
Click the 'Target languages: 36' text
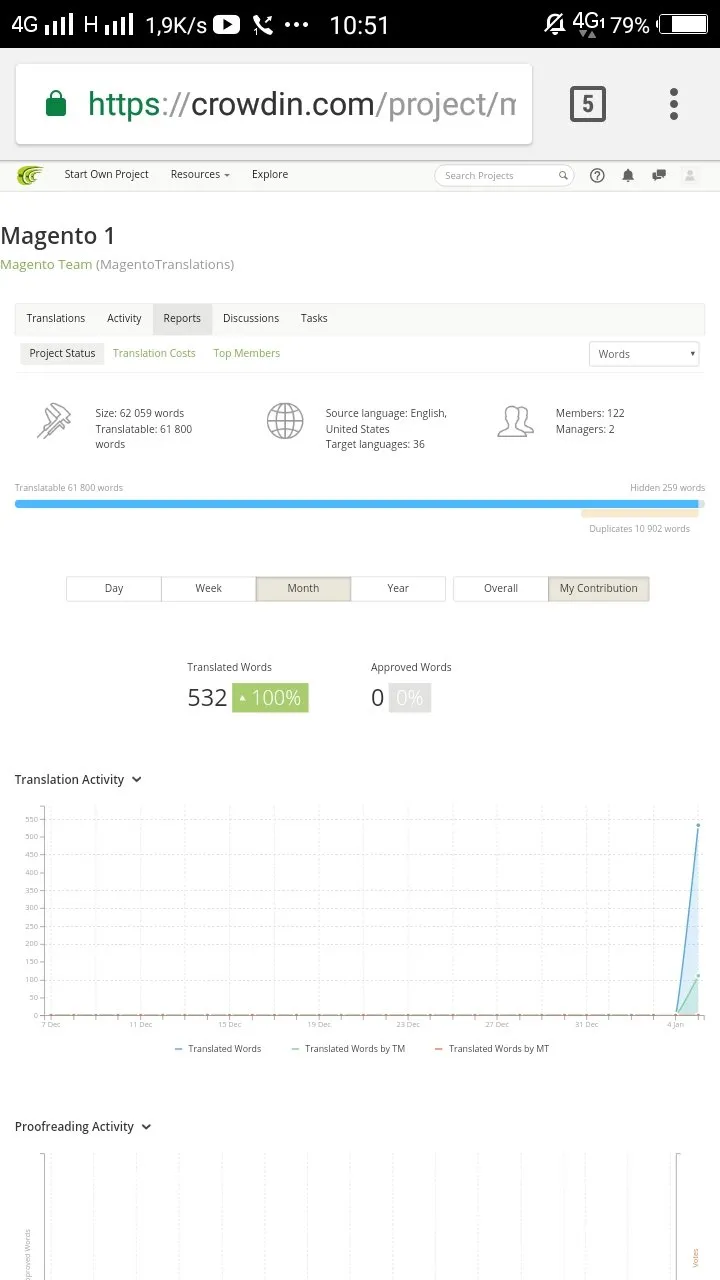point(375,444)
